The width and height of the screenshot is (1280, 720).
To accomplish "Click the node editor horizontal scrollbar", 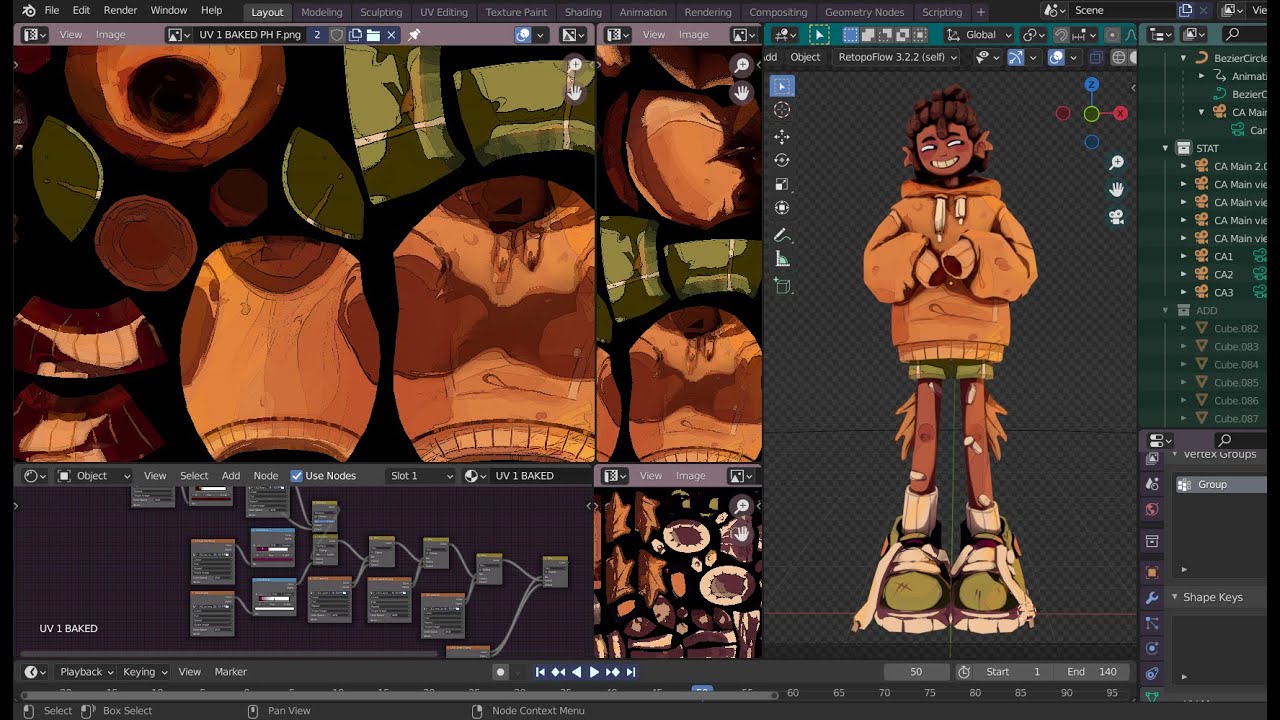I will point(230,654).
